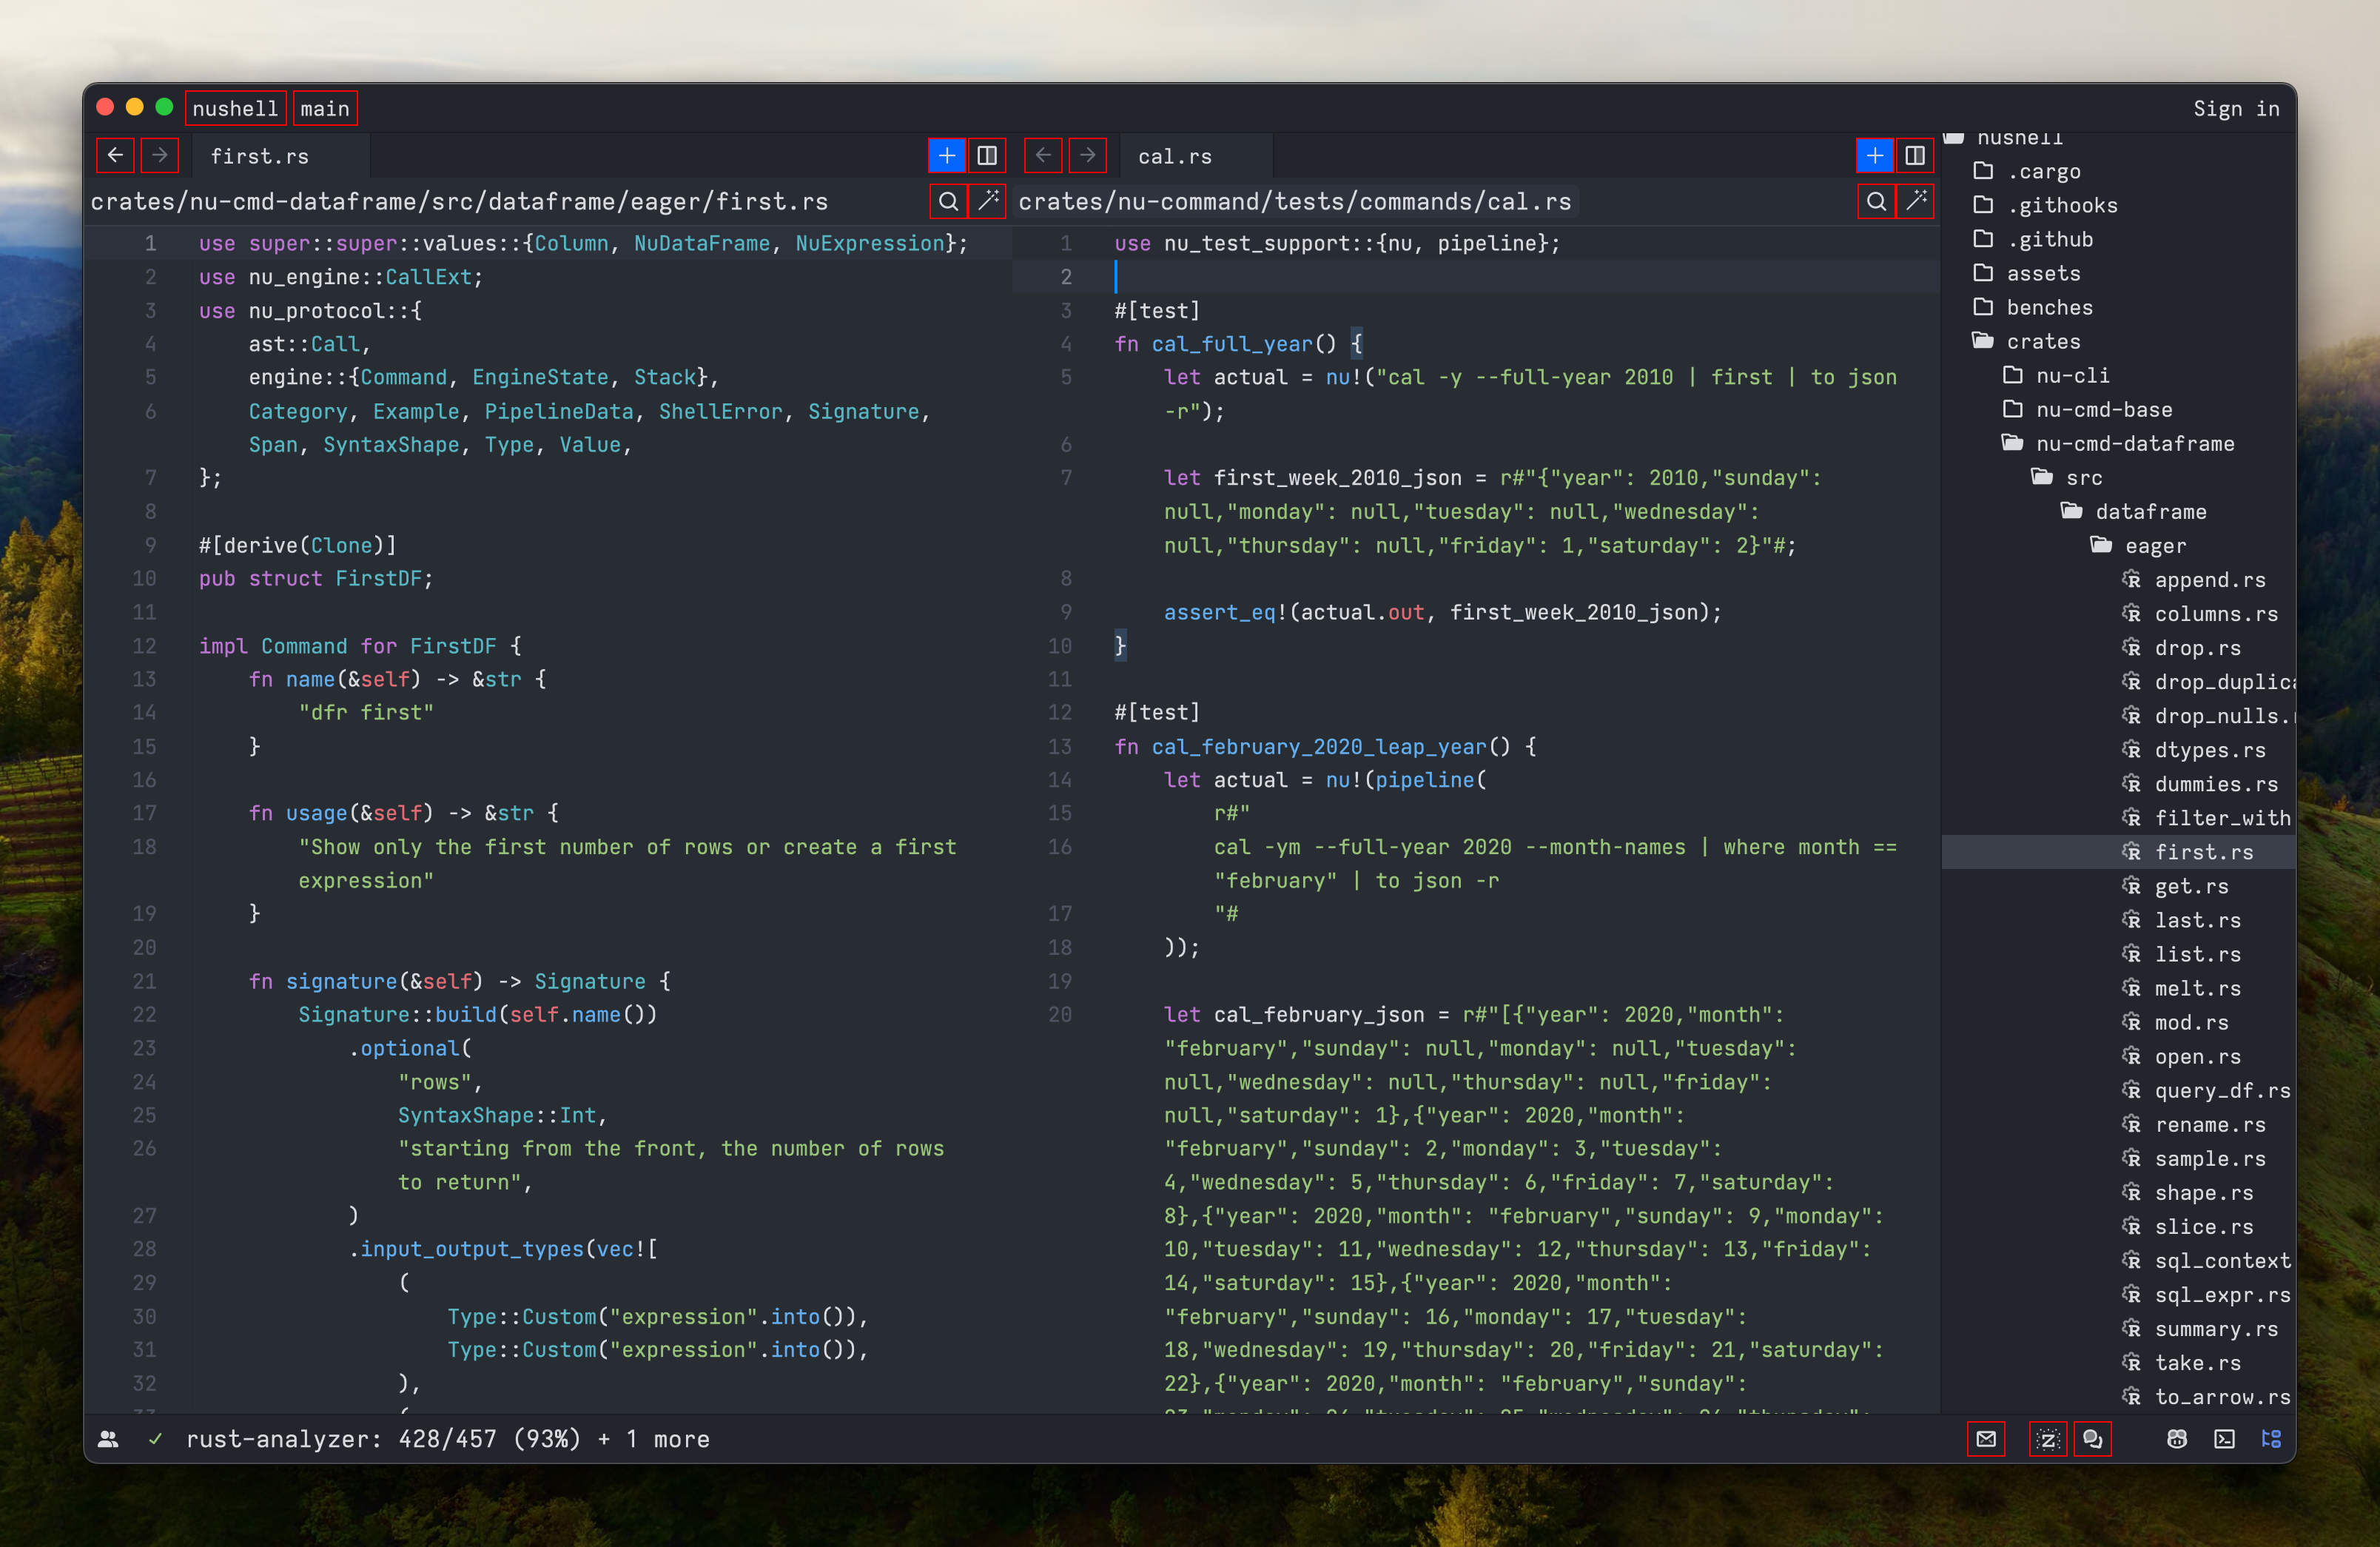Select the first.rs tab
The image size is (2380, 1547).
259,157
